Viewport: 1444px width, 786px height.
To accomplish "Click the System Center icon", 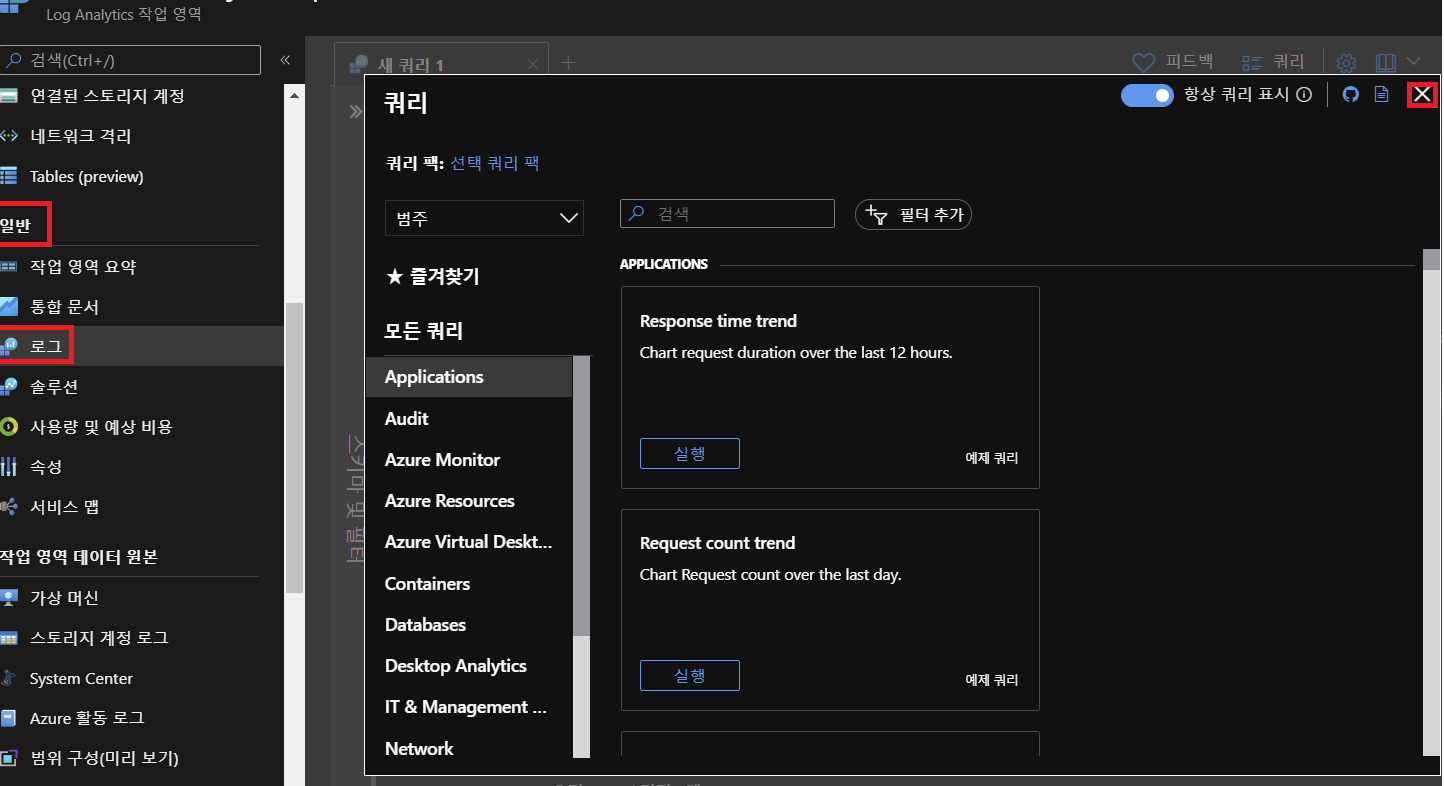I will click(9, 678).
